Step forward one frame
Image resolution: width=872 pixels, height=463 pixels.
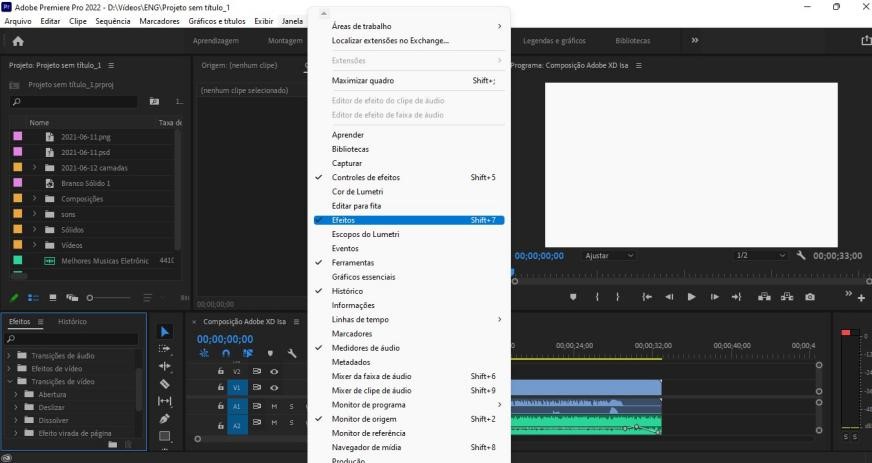pos(714,297)
